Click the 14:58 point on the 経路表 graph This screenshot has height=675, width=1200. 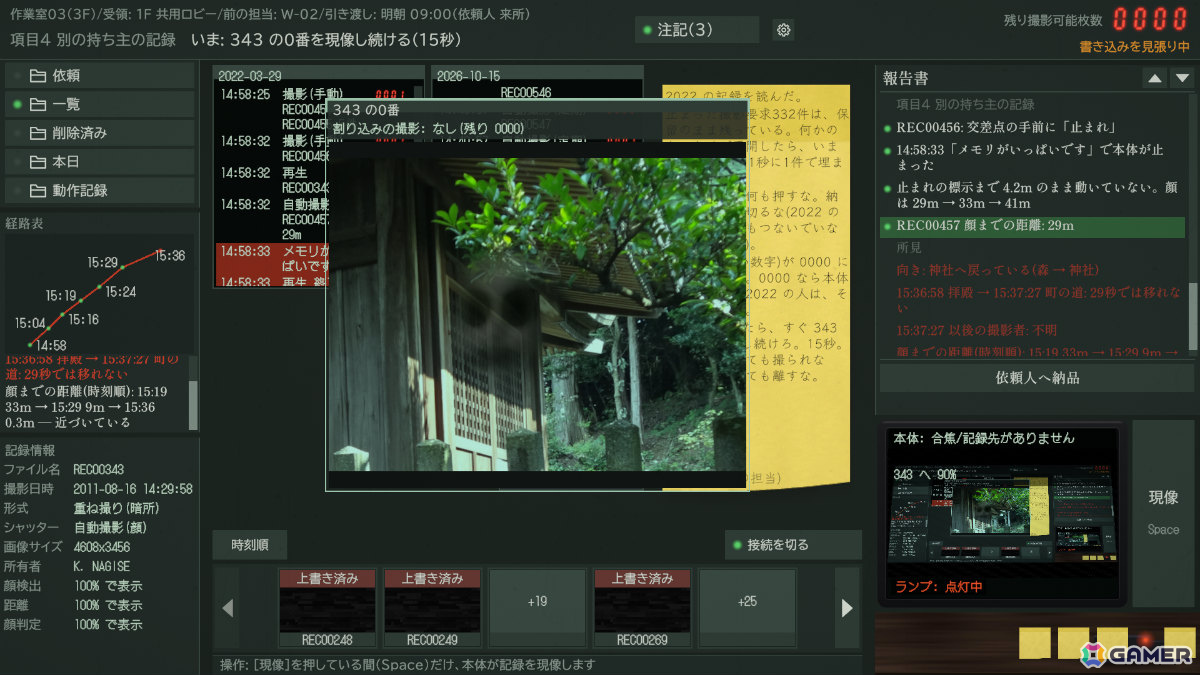point(31,345)
